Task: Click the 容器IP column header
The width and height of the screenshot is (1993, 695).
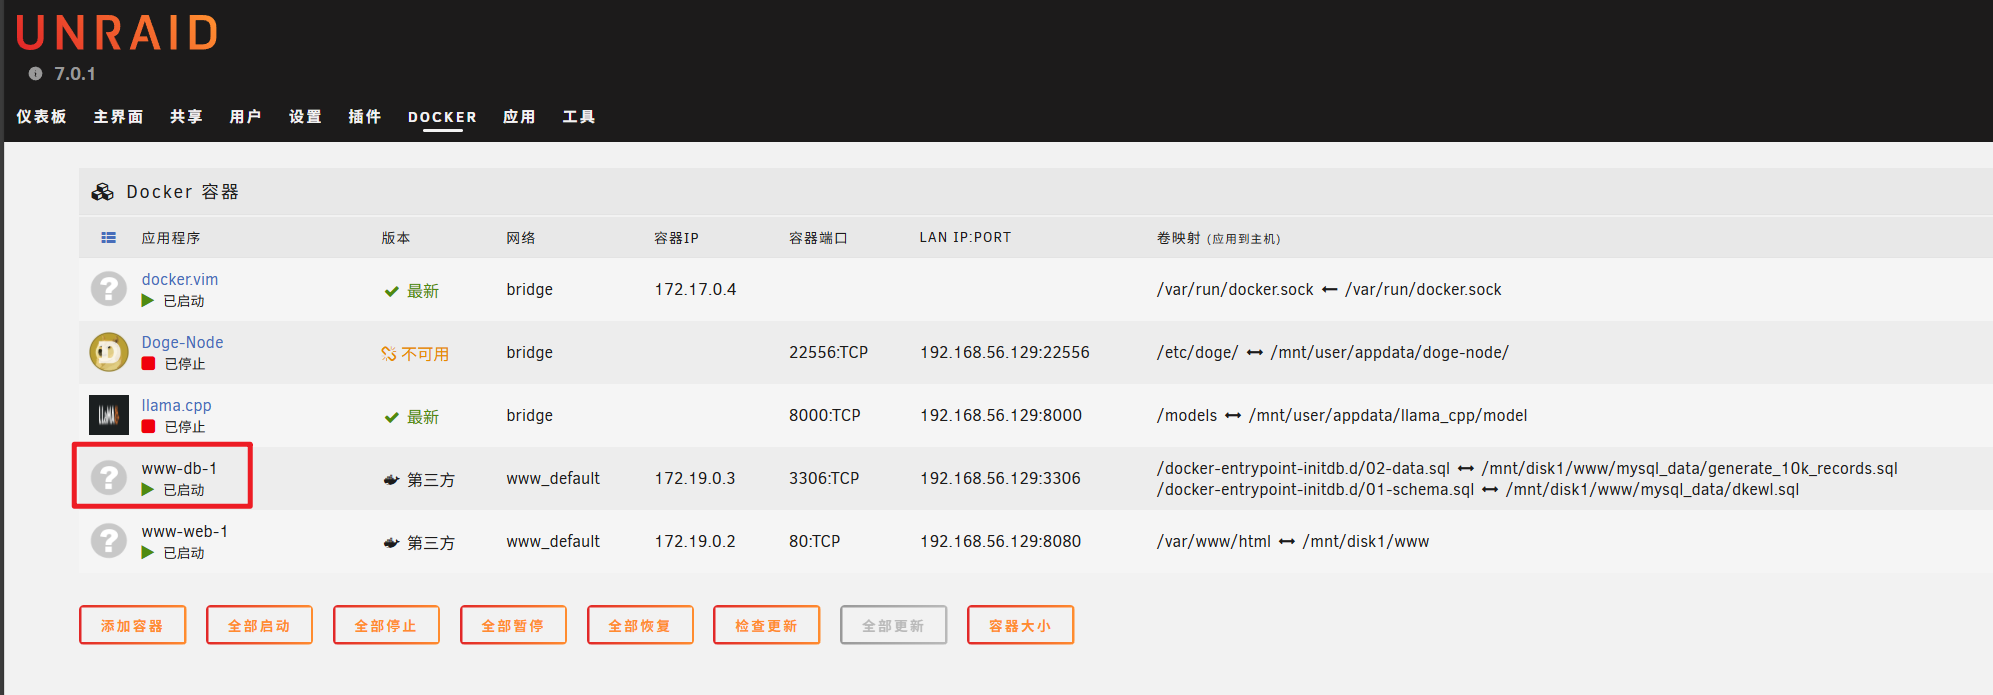Action: (x=676, y=238)
